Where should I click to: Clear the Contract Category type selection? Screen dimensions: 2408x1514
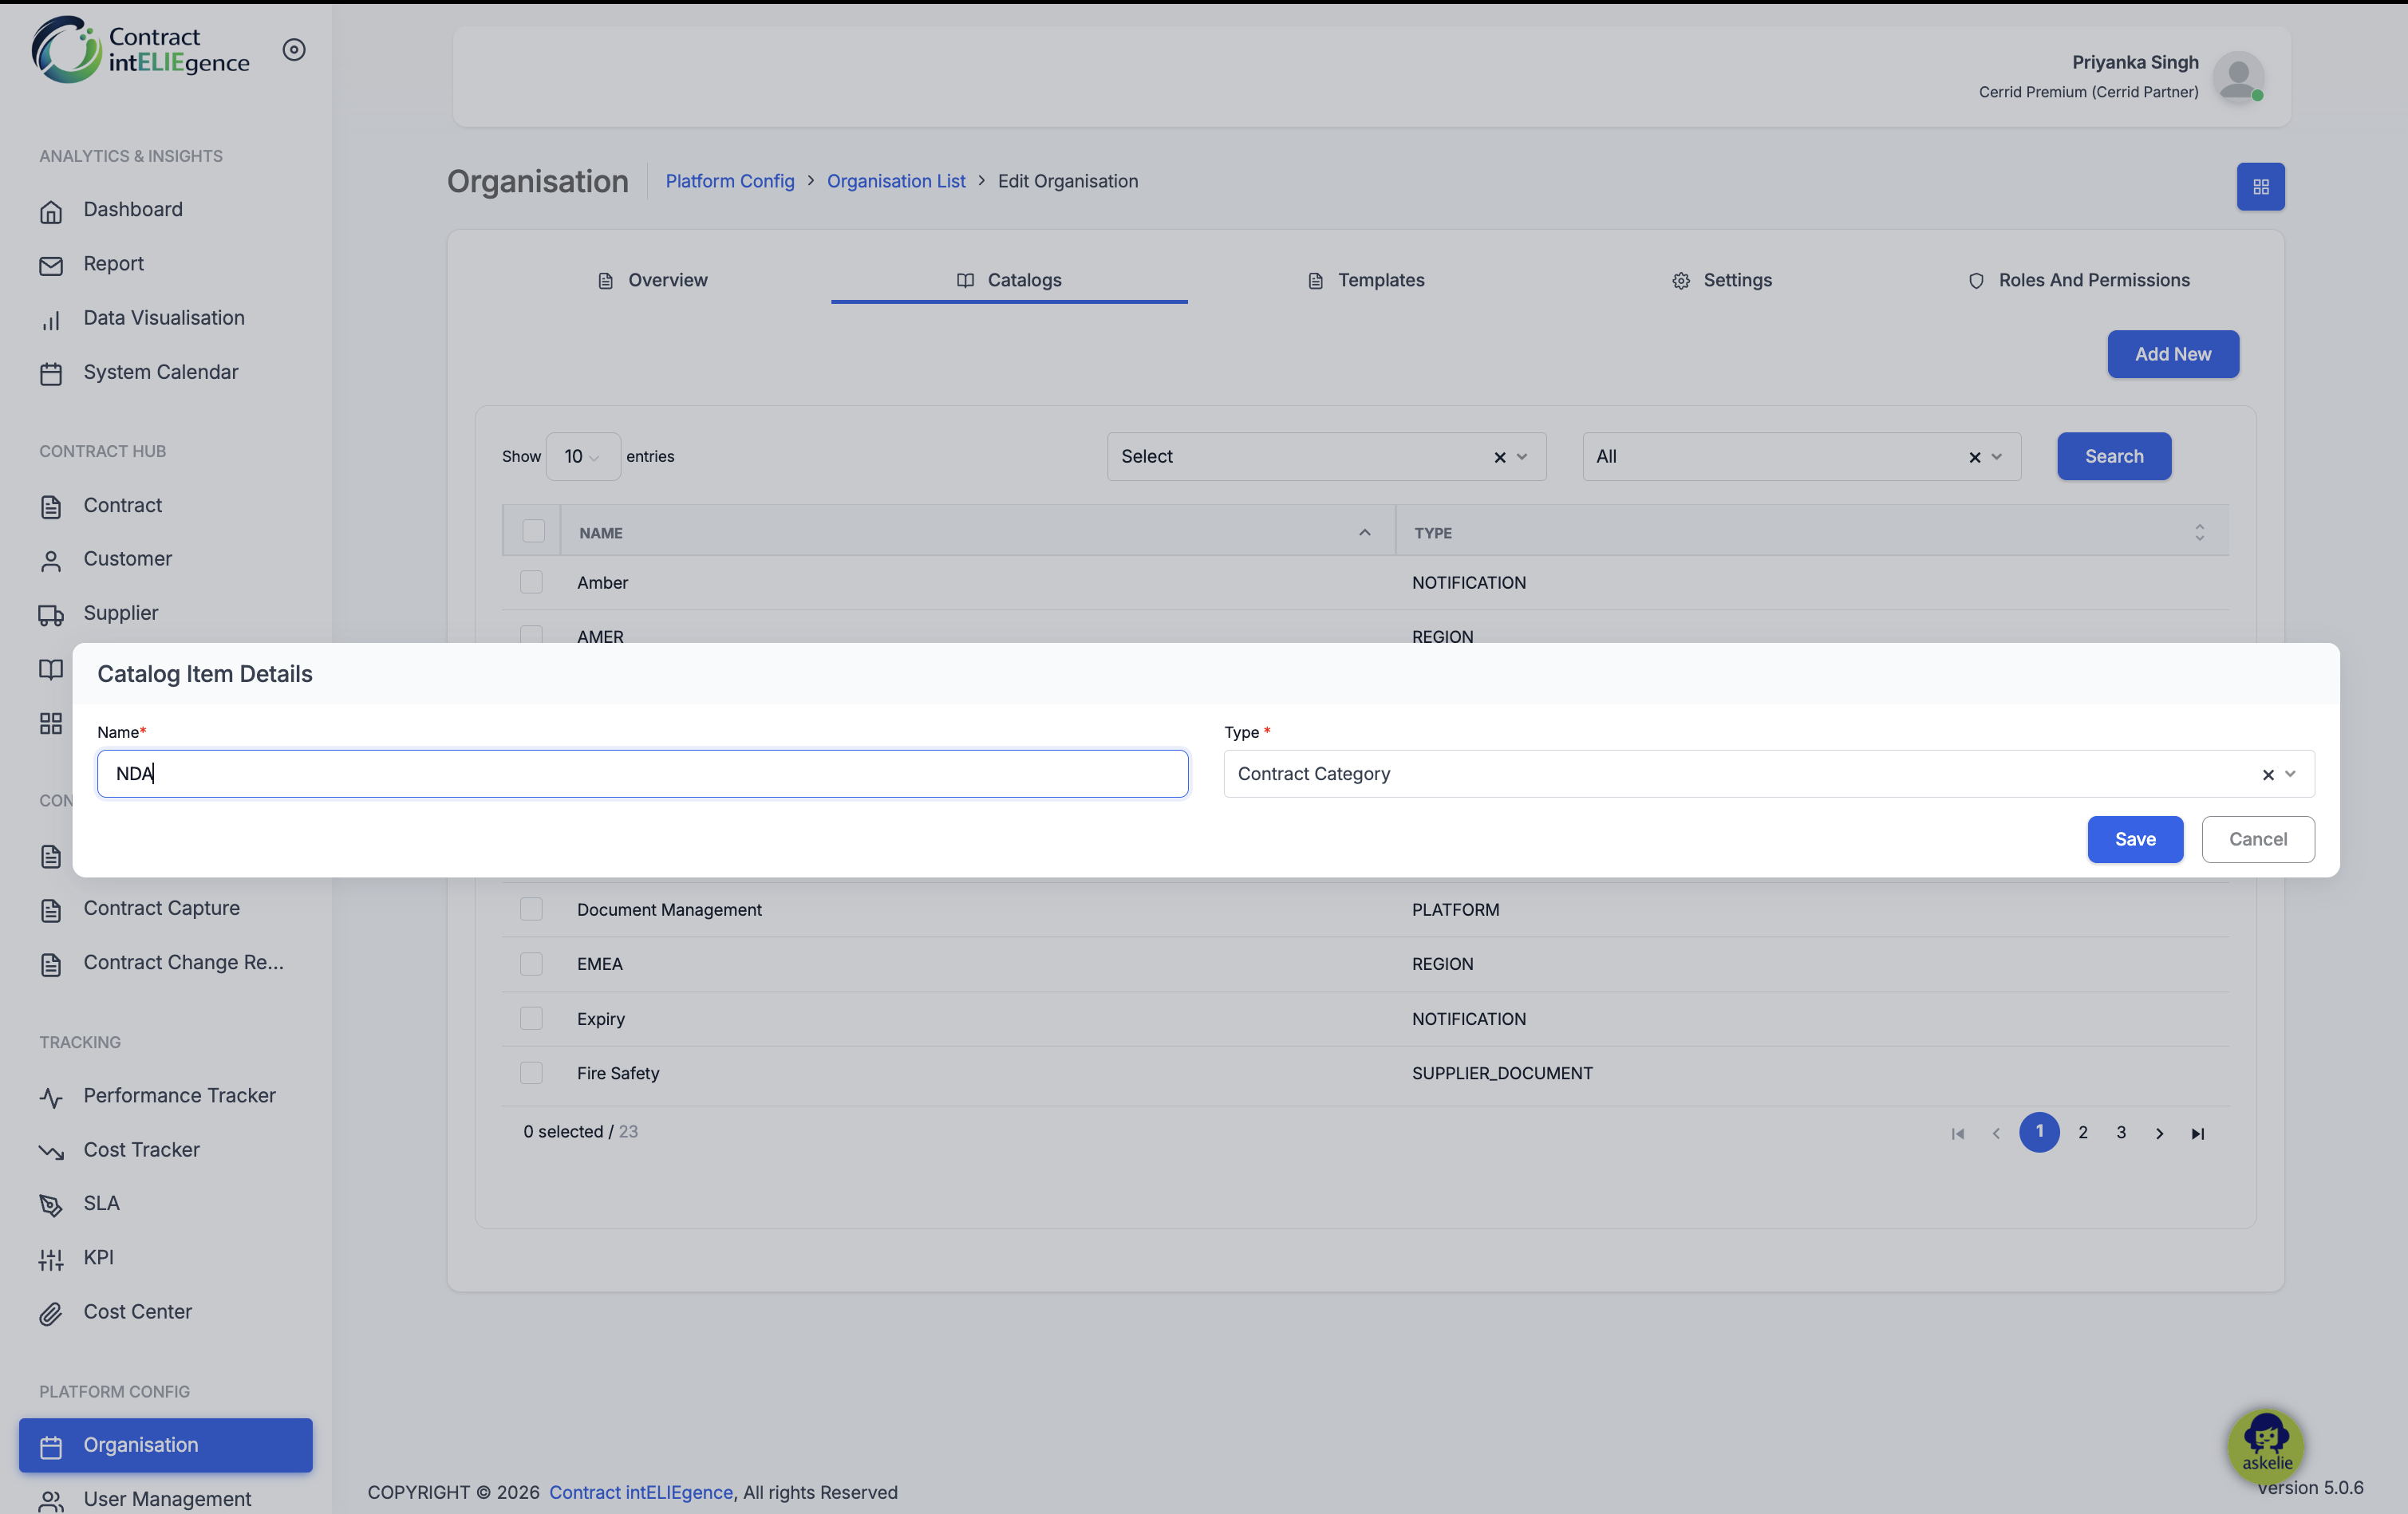point(2267,774)
